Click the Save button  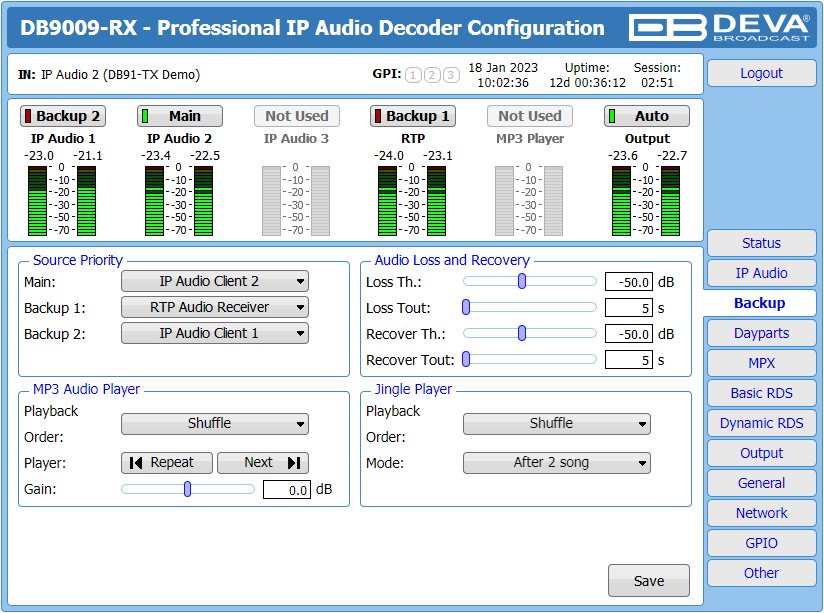[x=649, y=580]
